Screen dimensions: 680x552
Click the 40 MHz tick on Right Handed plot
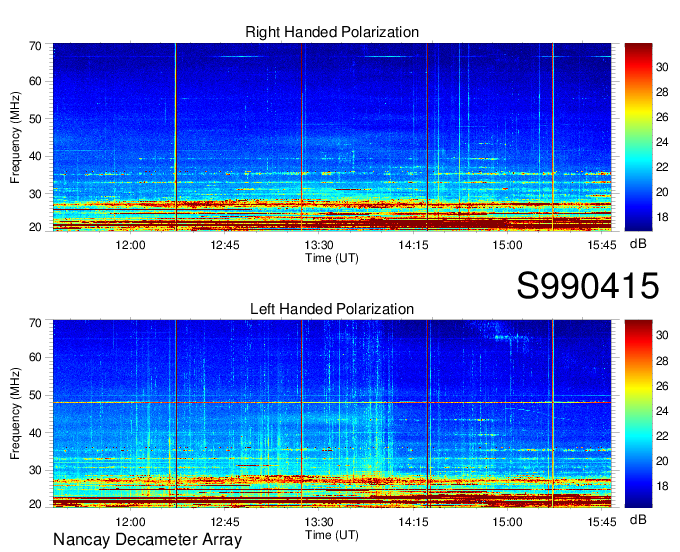[x=35, y=157]
